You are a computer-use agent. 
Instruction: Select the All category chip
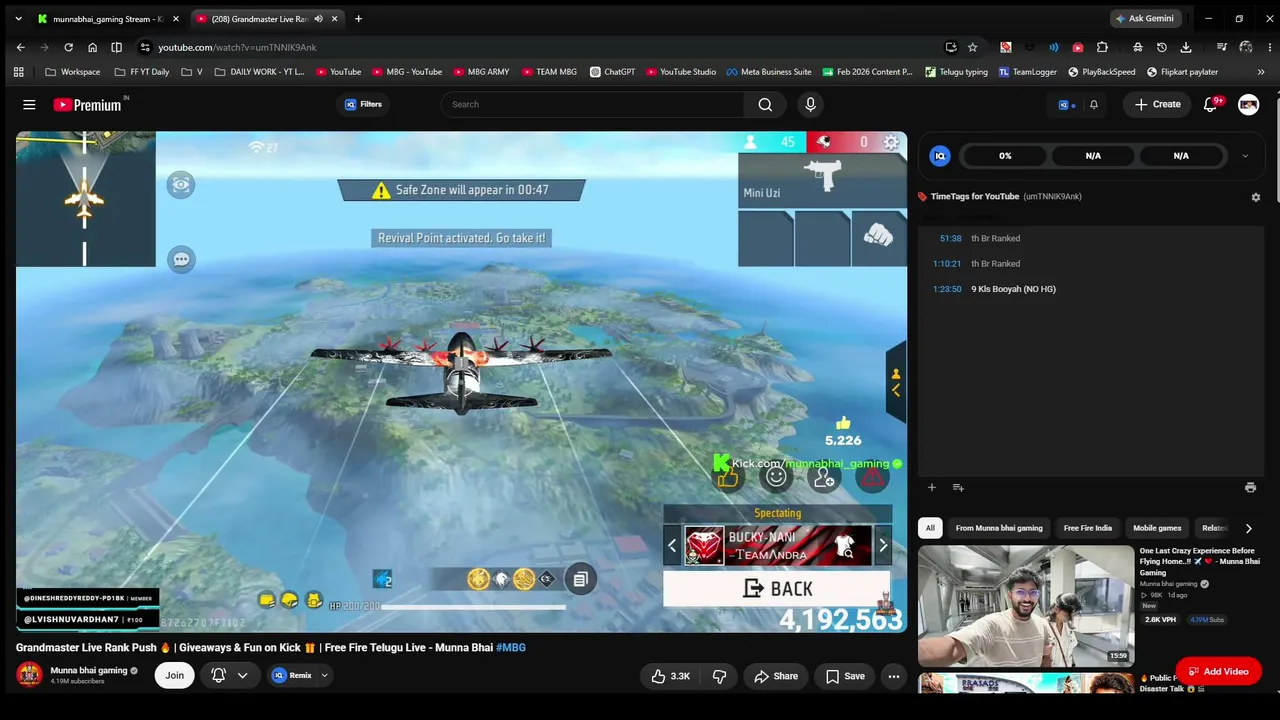pos(930,528)
